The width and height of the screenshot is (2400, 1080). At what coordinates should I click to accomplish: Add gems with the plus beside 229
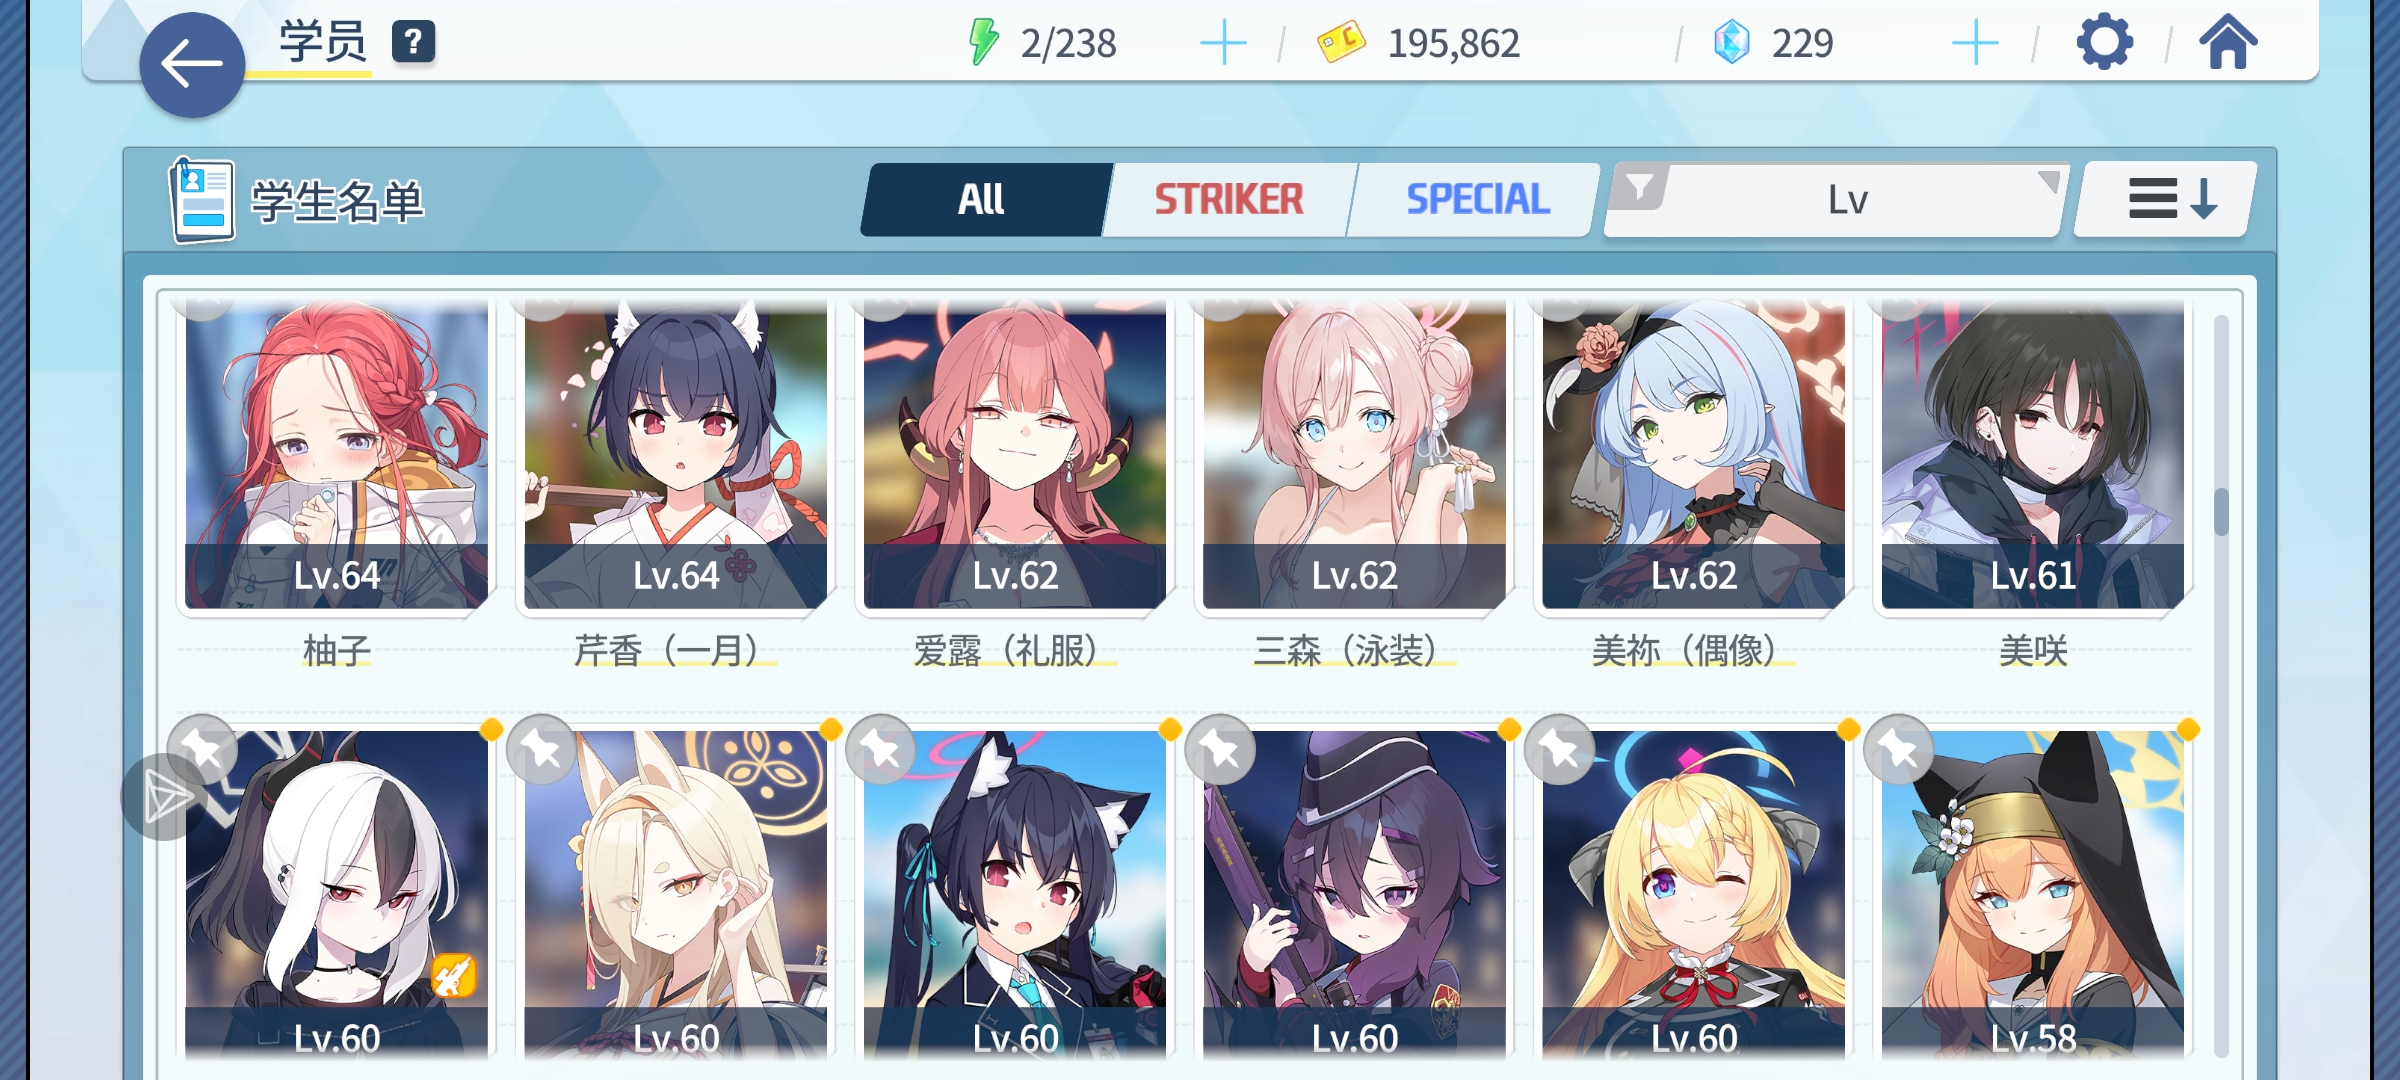1975,44
